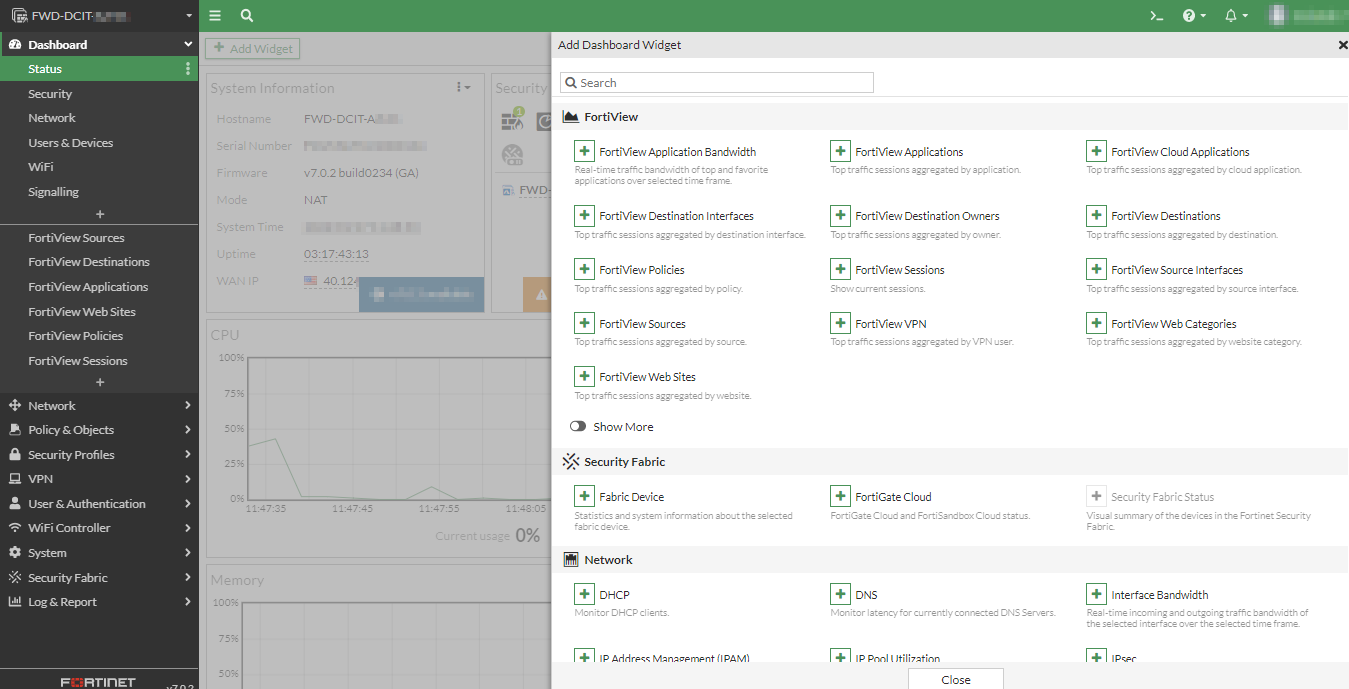Add the FortiView Policies widget plus icon
This screenshot has width=1349, height=689.
pyautogui.click(x=585, y=269)
